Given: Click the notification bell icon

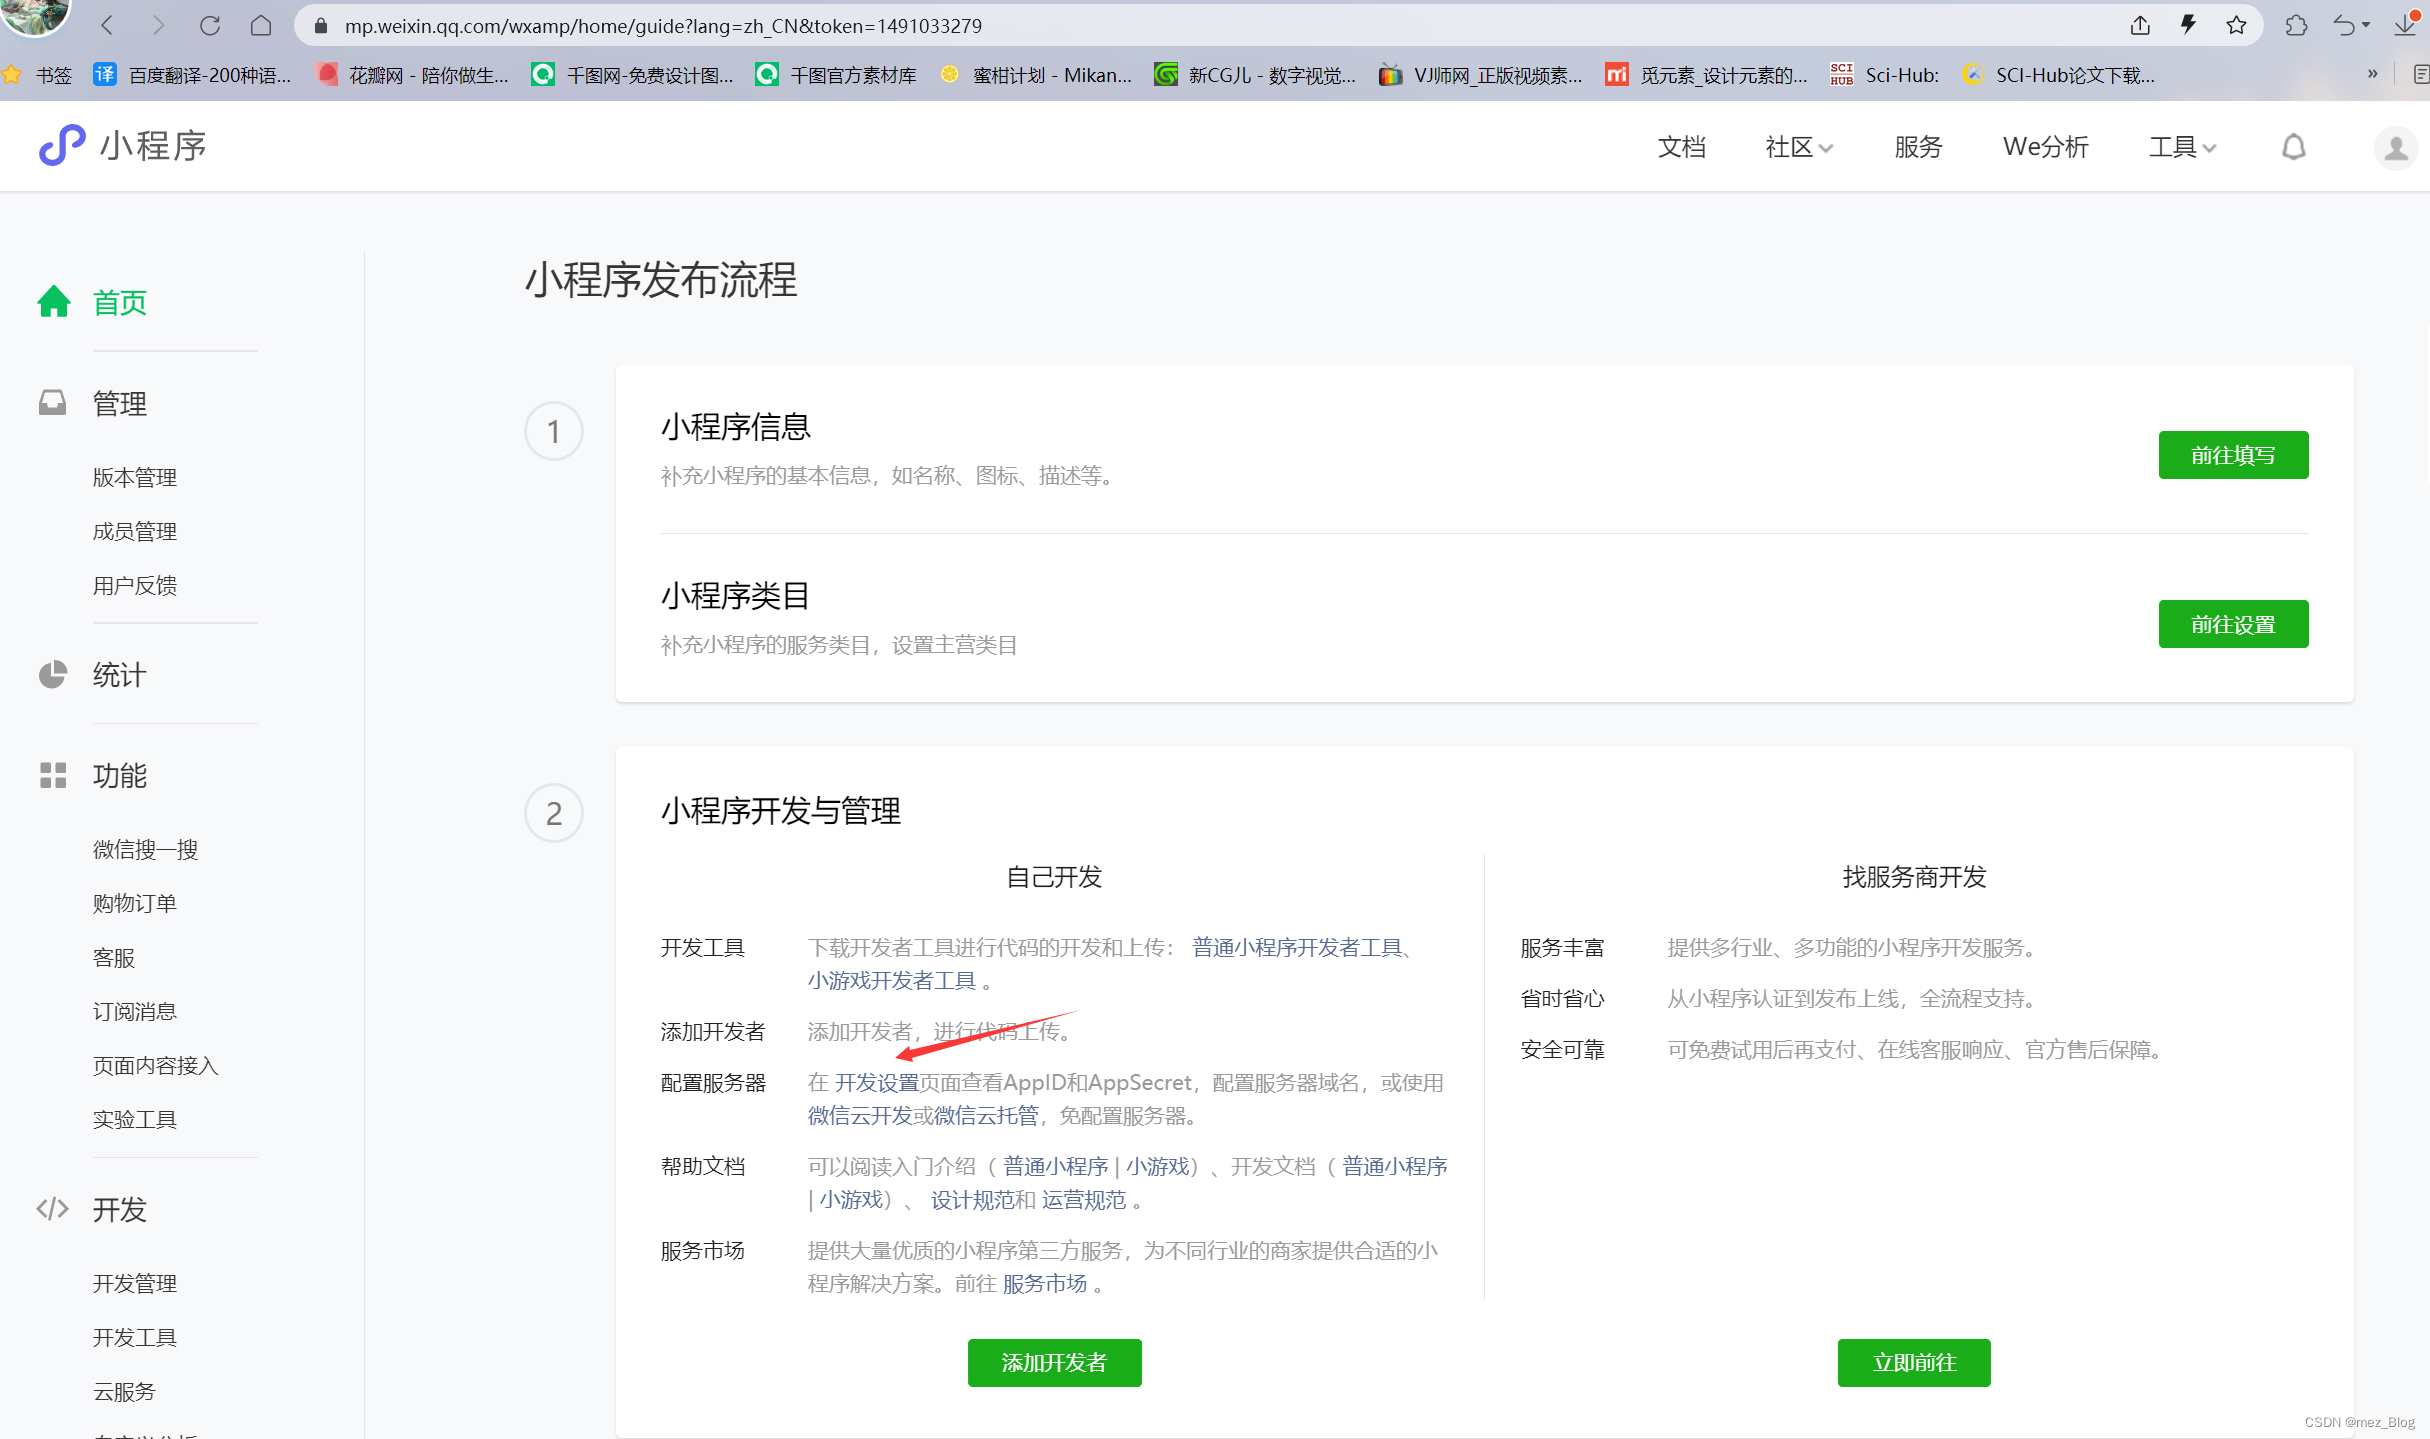Looking at the screenshot, I should [2293, 148].
